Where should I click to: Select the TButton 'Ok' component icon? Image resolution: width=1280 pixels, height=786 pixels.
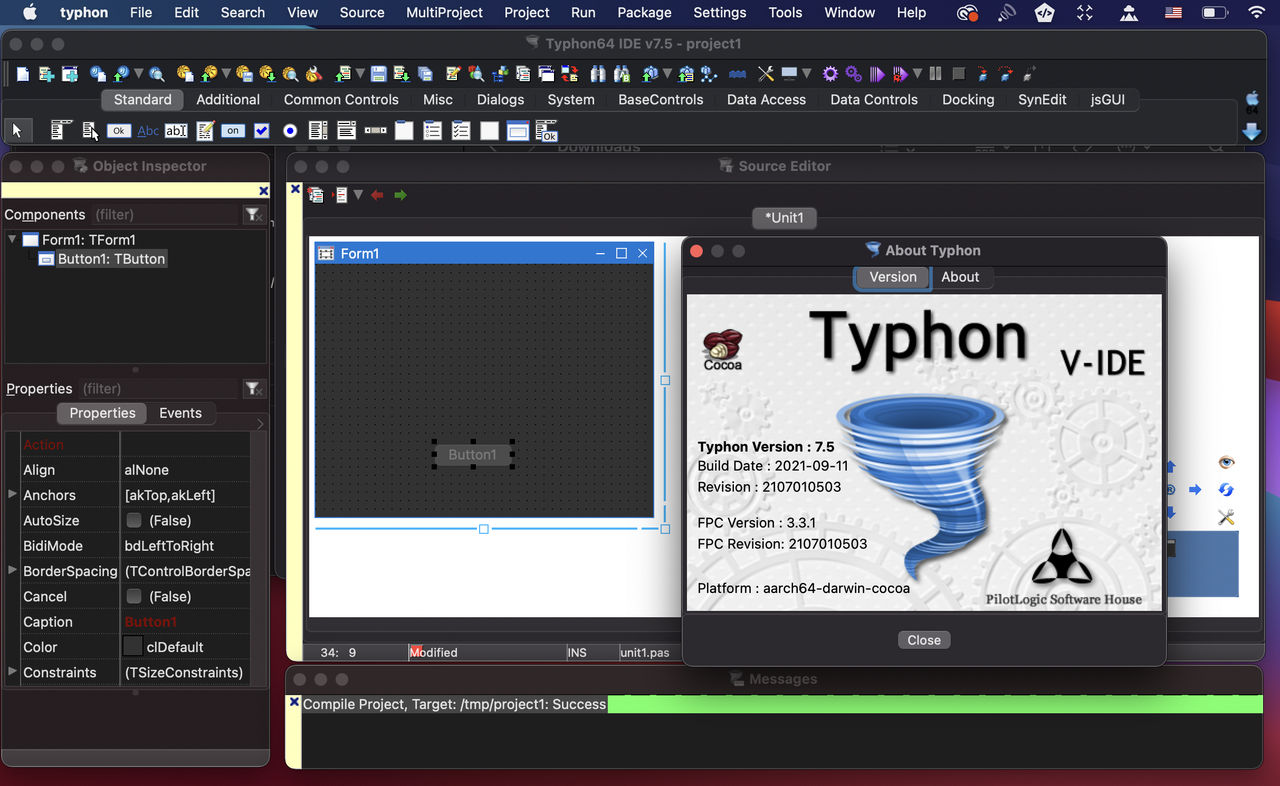pyautogui.click(x=119, y=130)
